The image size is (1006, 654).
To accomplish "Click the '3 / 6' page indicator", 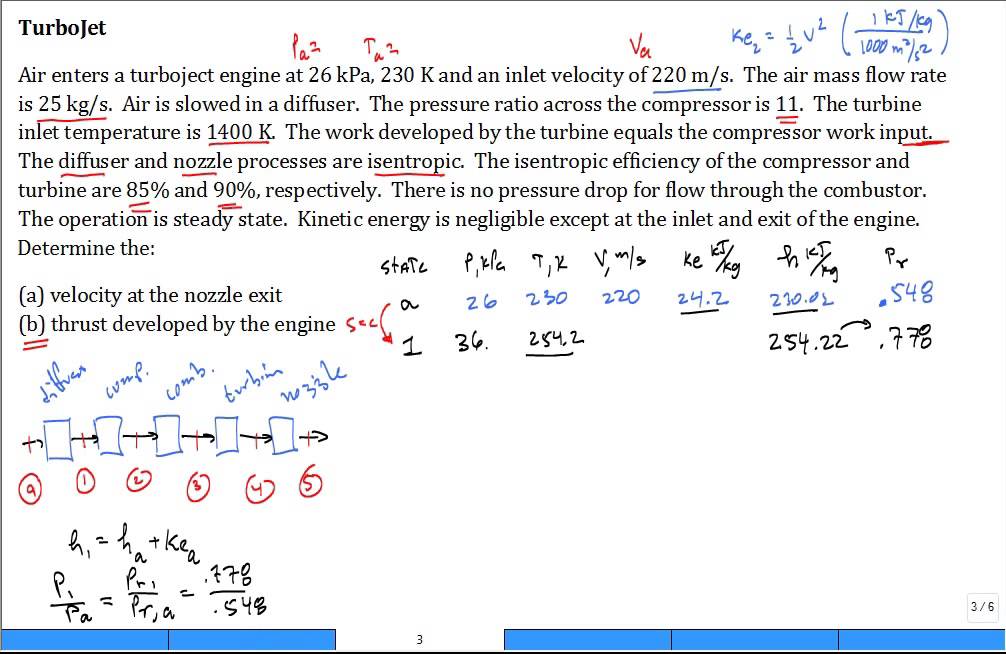I will point(982,607).
